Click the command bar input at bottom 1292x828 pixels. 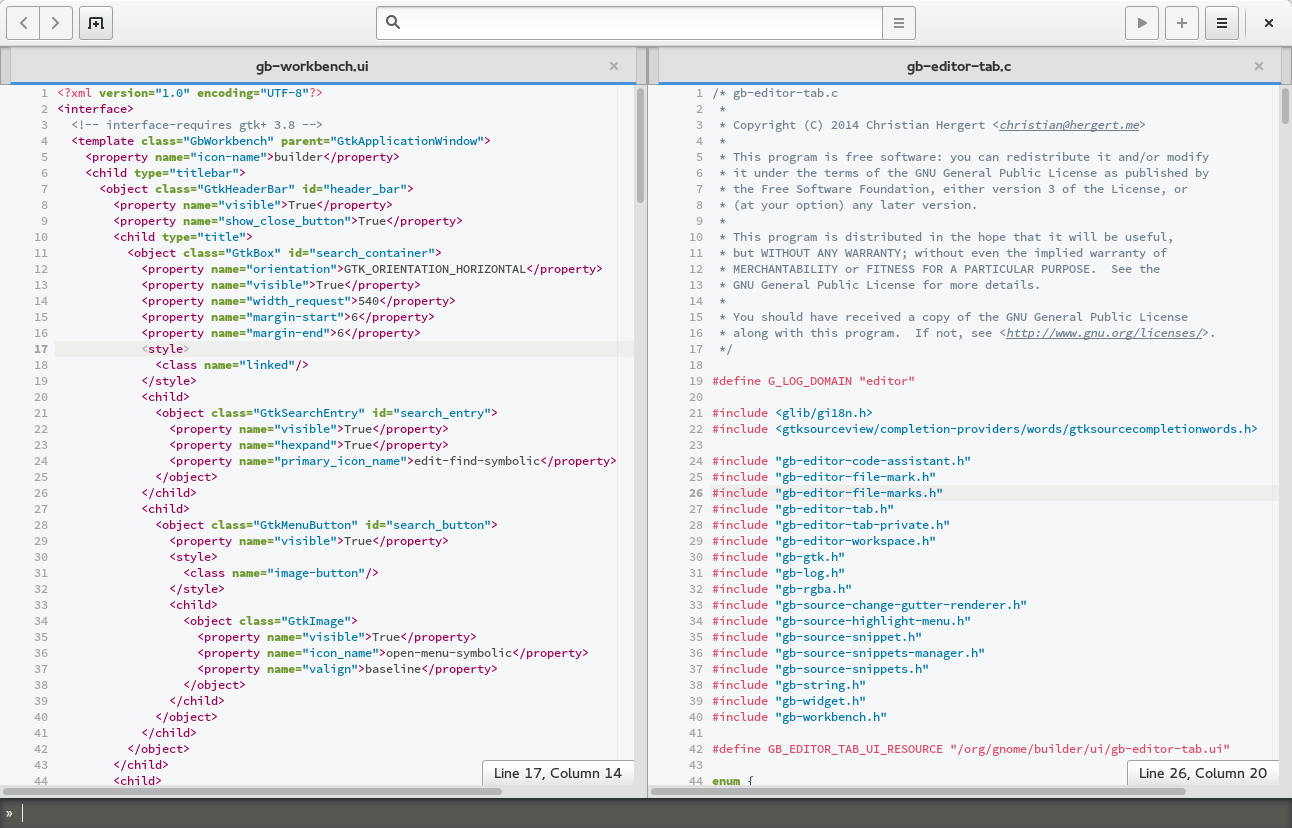coord(655,813)
